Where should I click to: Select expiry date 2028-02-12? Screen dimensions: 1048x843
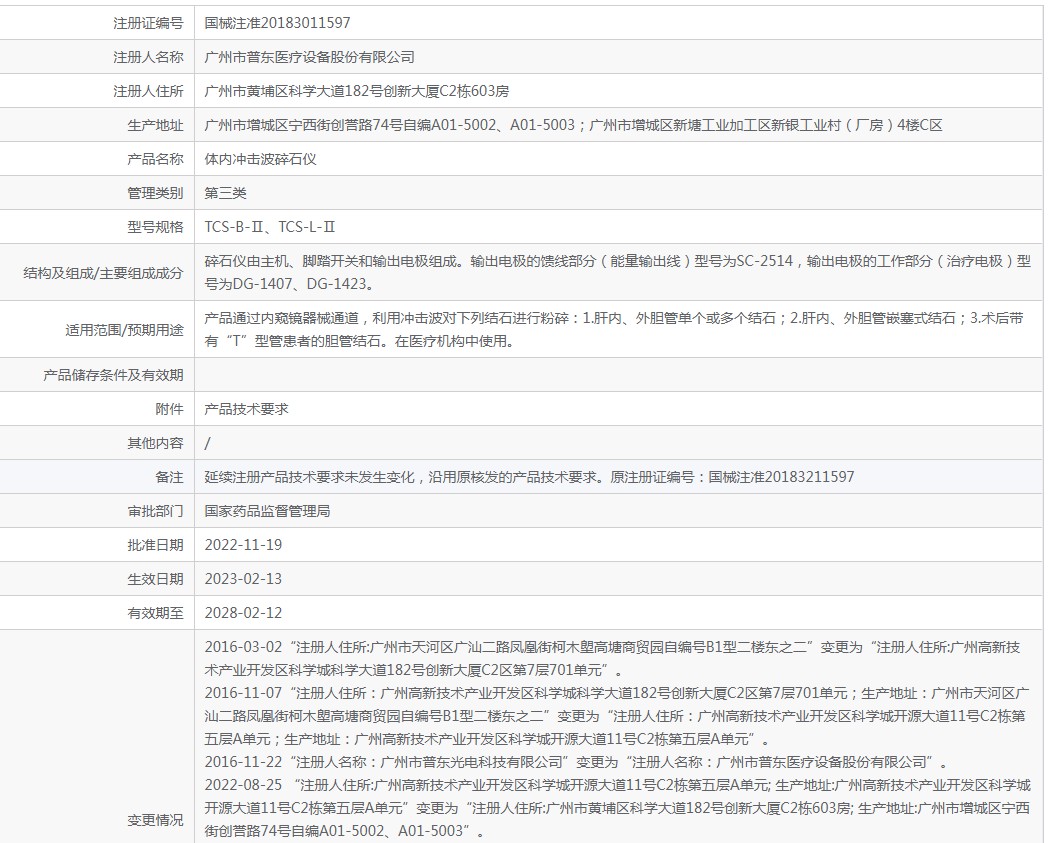coord(243,614)
